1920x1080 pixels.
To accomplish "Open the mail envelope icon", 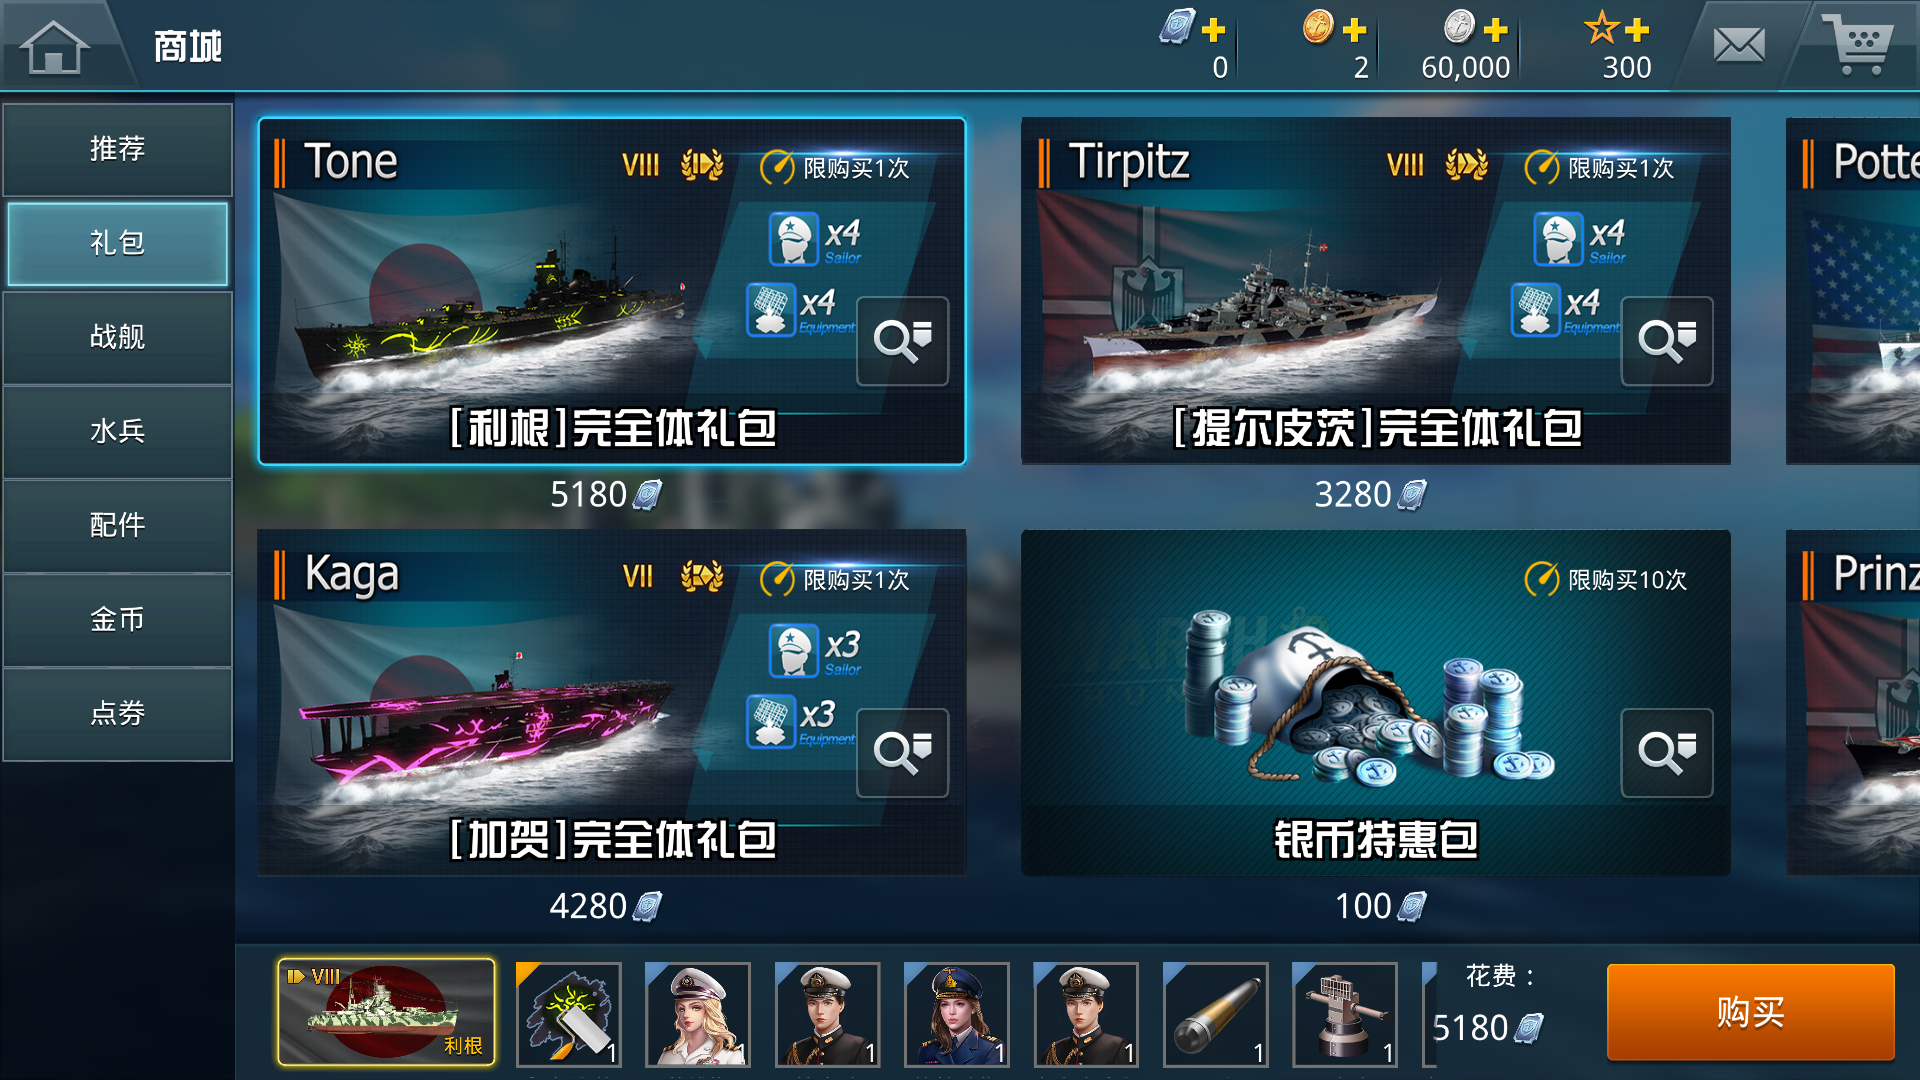I will [x=1739, y=45].
